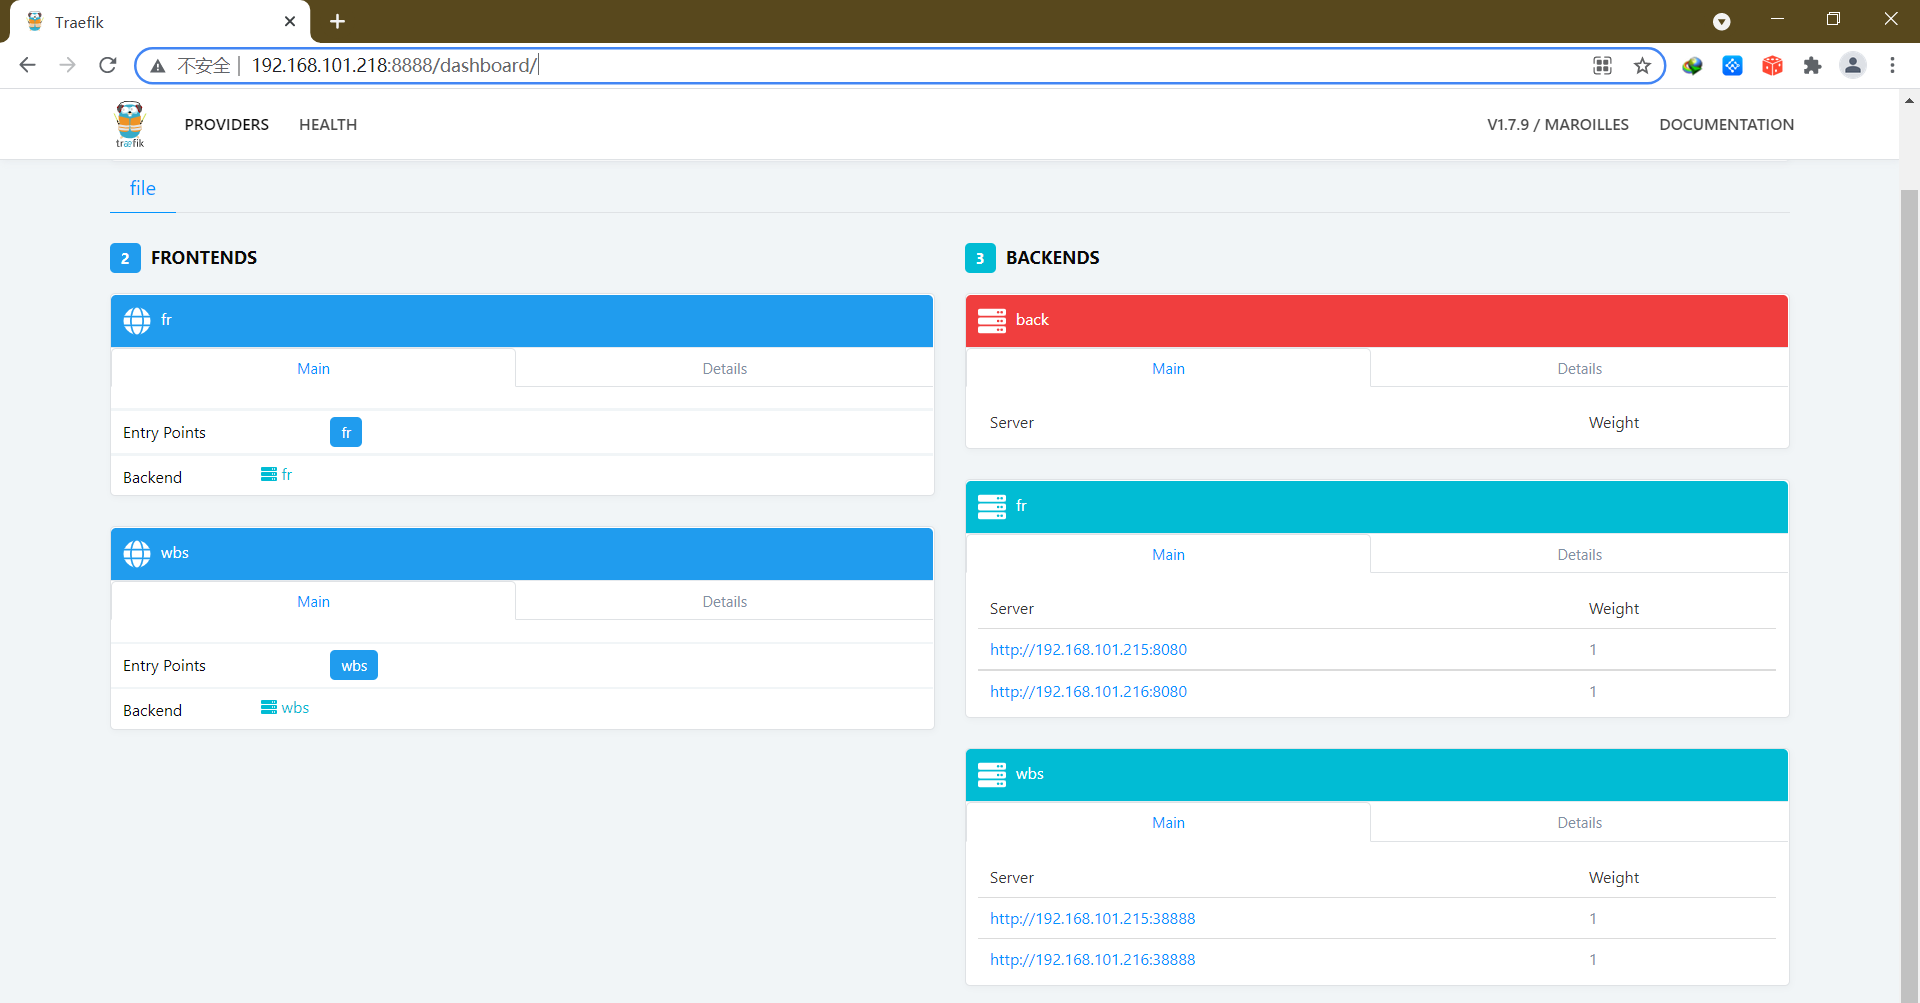Viewport: 1920px width, 1003px height.
Task: Select the file provider tab
Action: point(142,188)
